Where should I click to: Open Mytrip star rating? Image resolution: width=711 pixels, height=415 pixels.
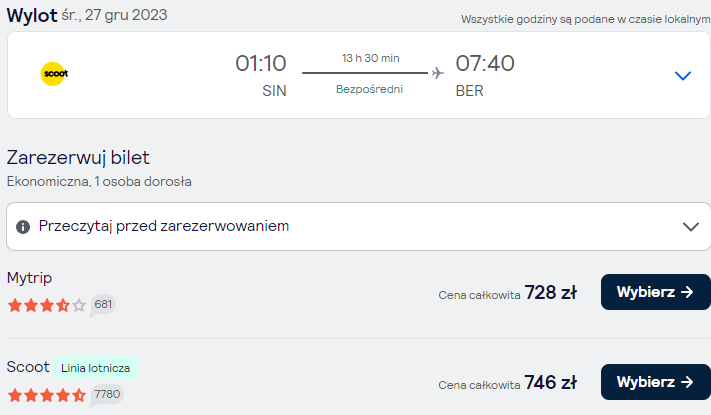pos(47,305)
